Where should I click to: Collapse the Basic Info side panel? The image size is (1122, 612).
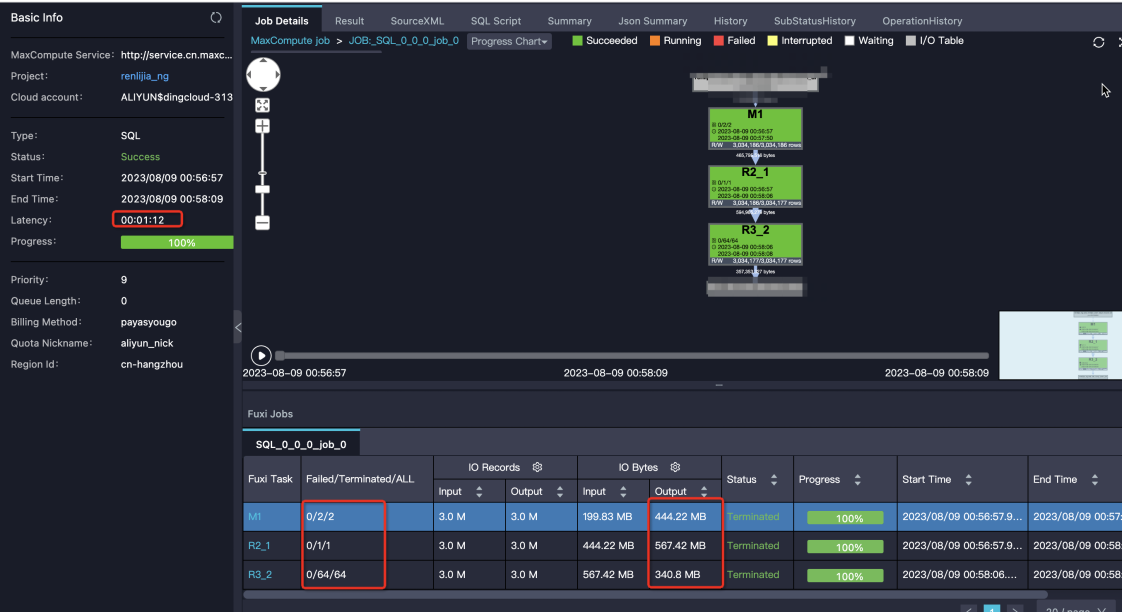pos(238,328)
